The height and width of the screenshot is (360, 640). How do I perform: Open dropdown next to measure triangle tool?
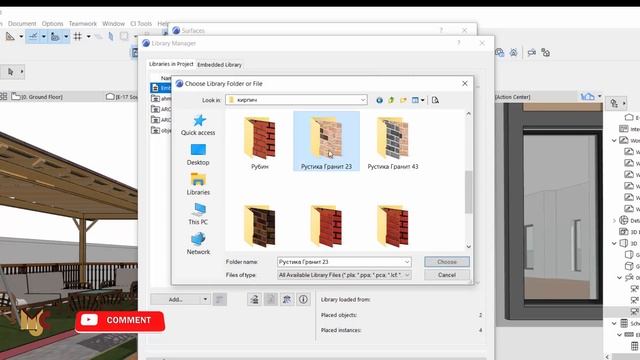pos(21,37)
